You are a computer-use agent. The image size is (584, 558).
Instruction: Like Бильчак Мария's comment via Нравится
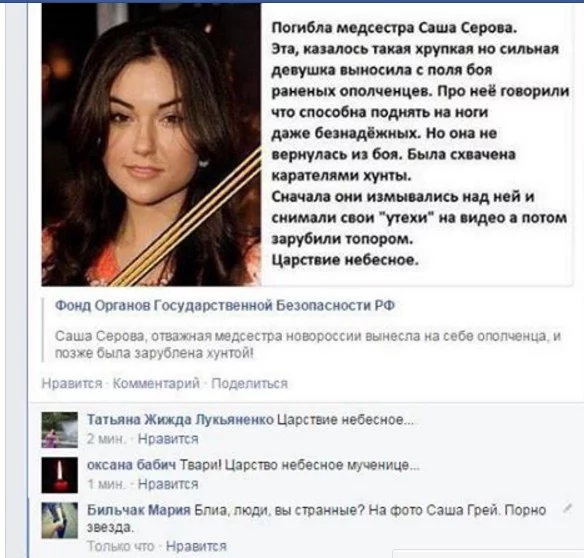point(196,546)
